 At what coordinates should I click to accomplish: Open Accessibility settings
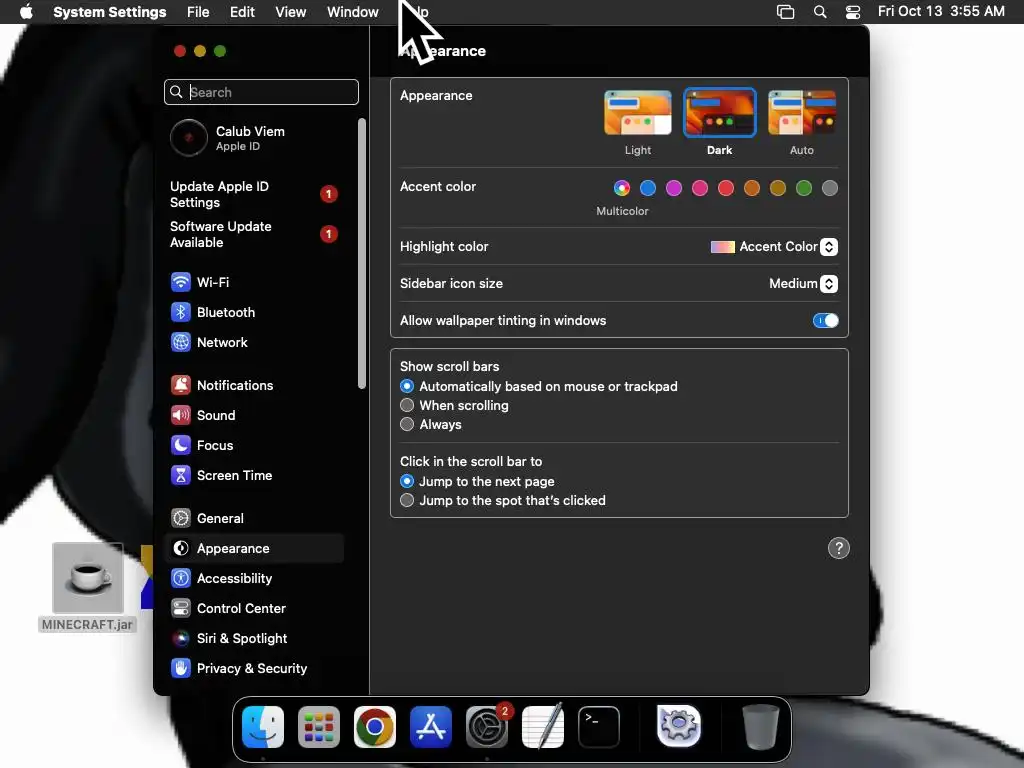[254, 579]
